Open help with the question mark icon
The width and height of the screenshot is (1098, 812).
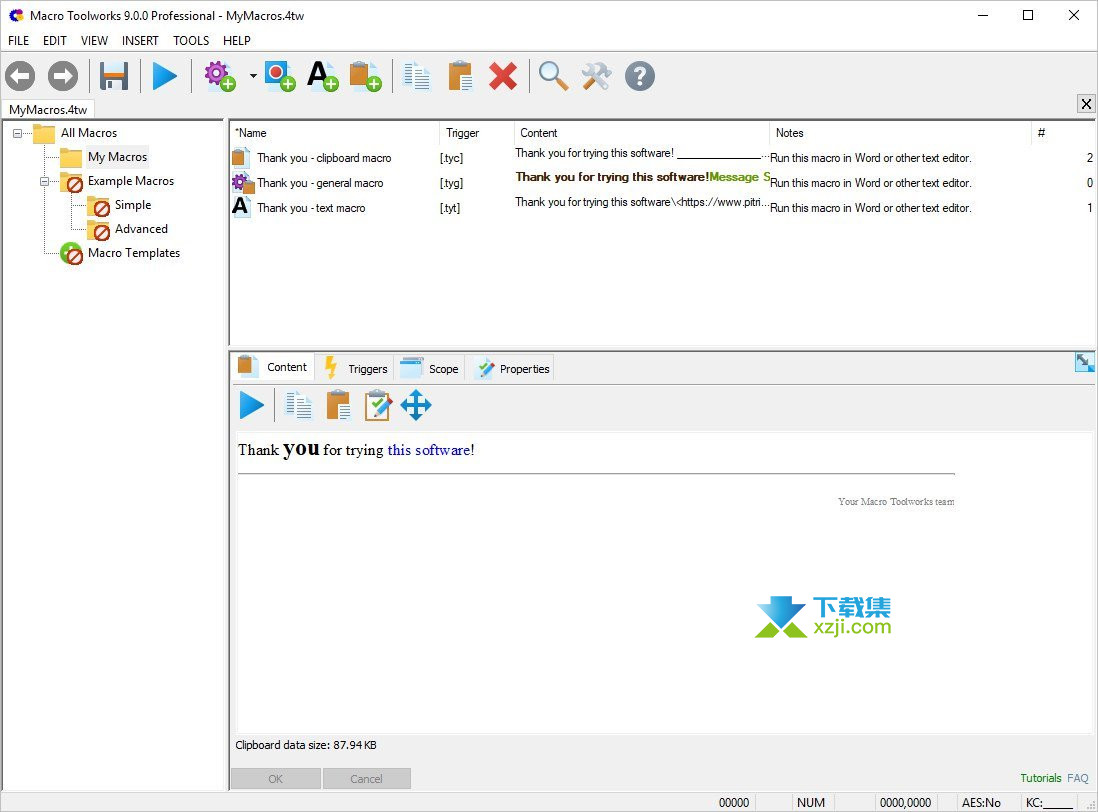click(639, 76)
